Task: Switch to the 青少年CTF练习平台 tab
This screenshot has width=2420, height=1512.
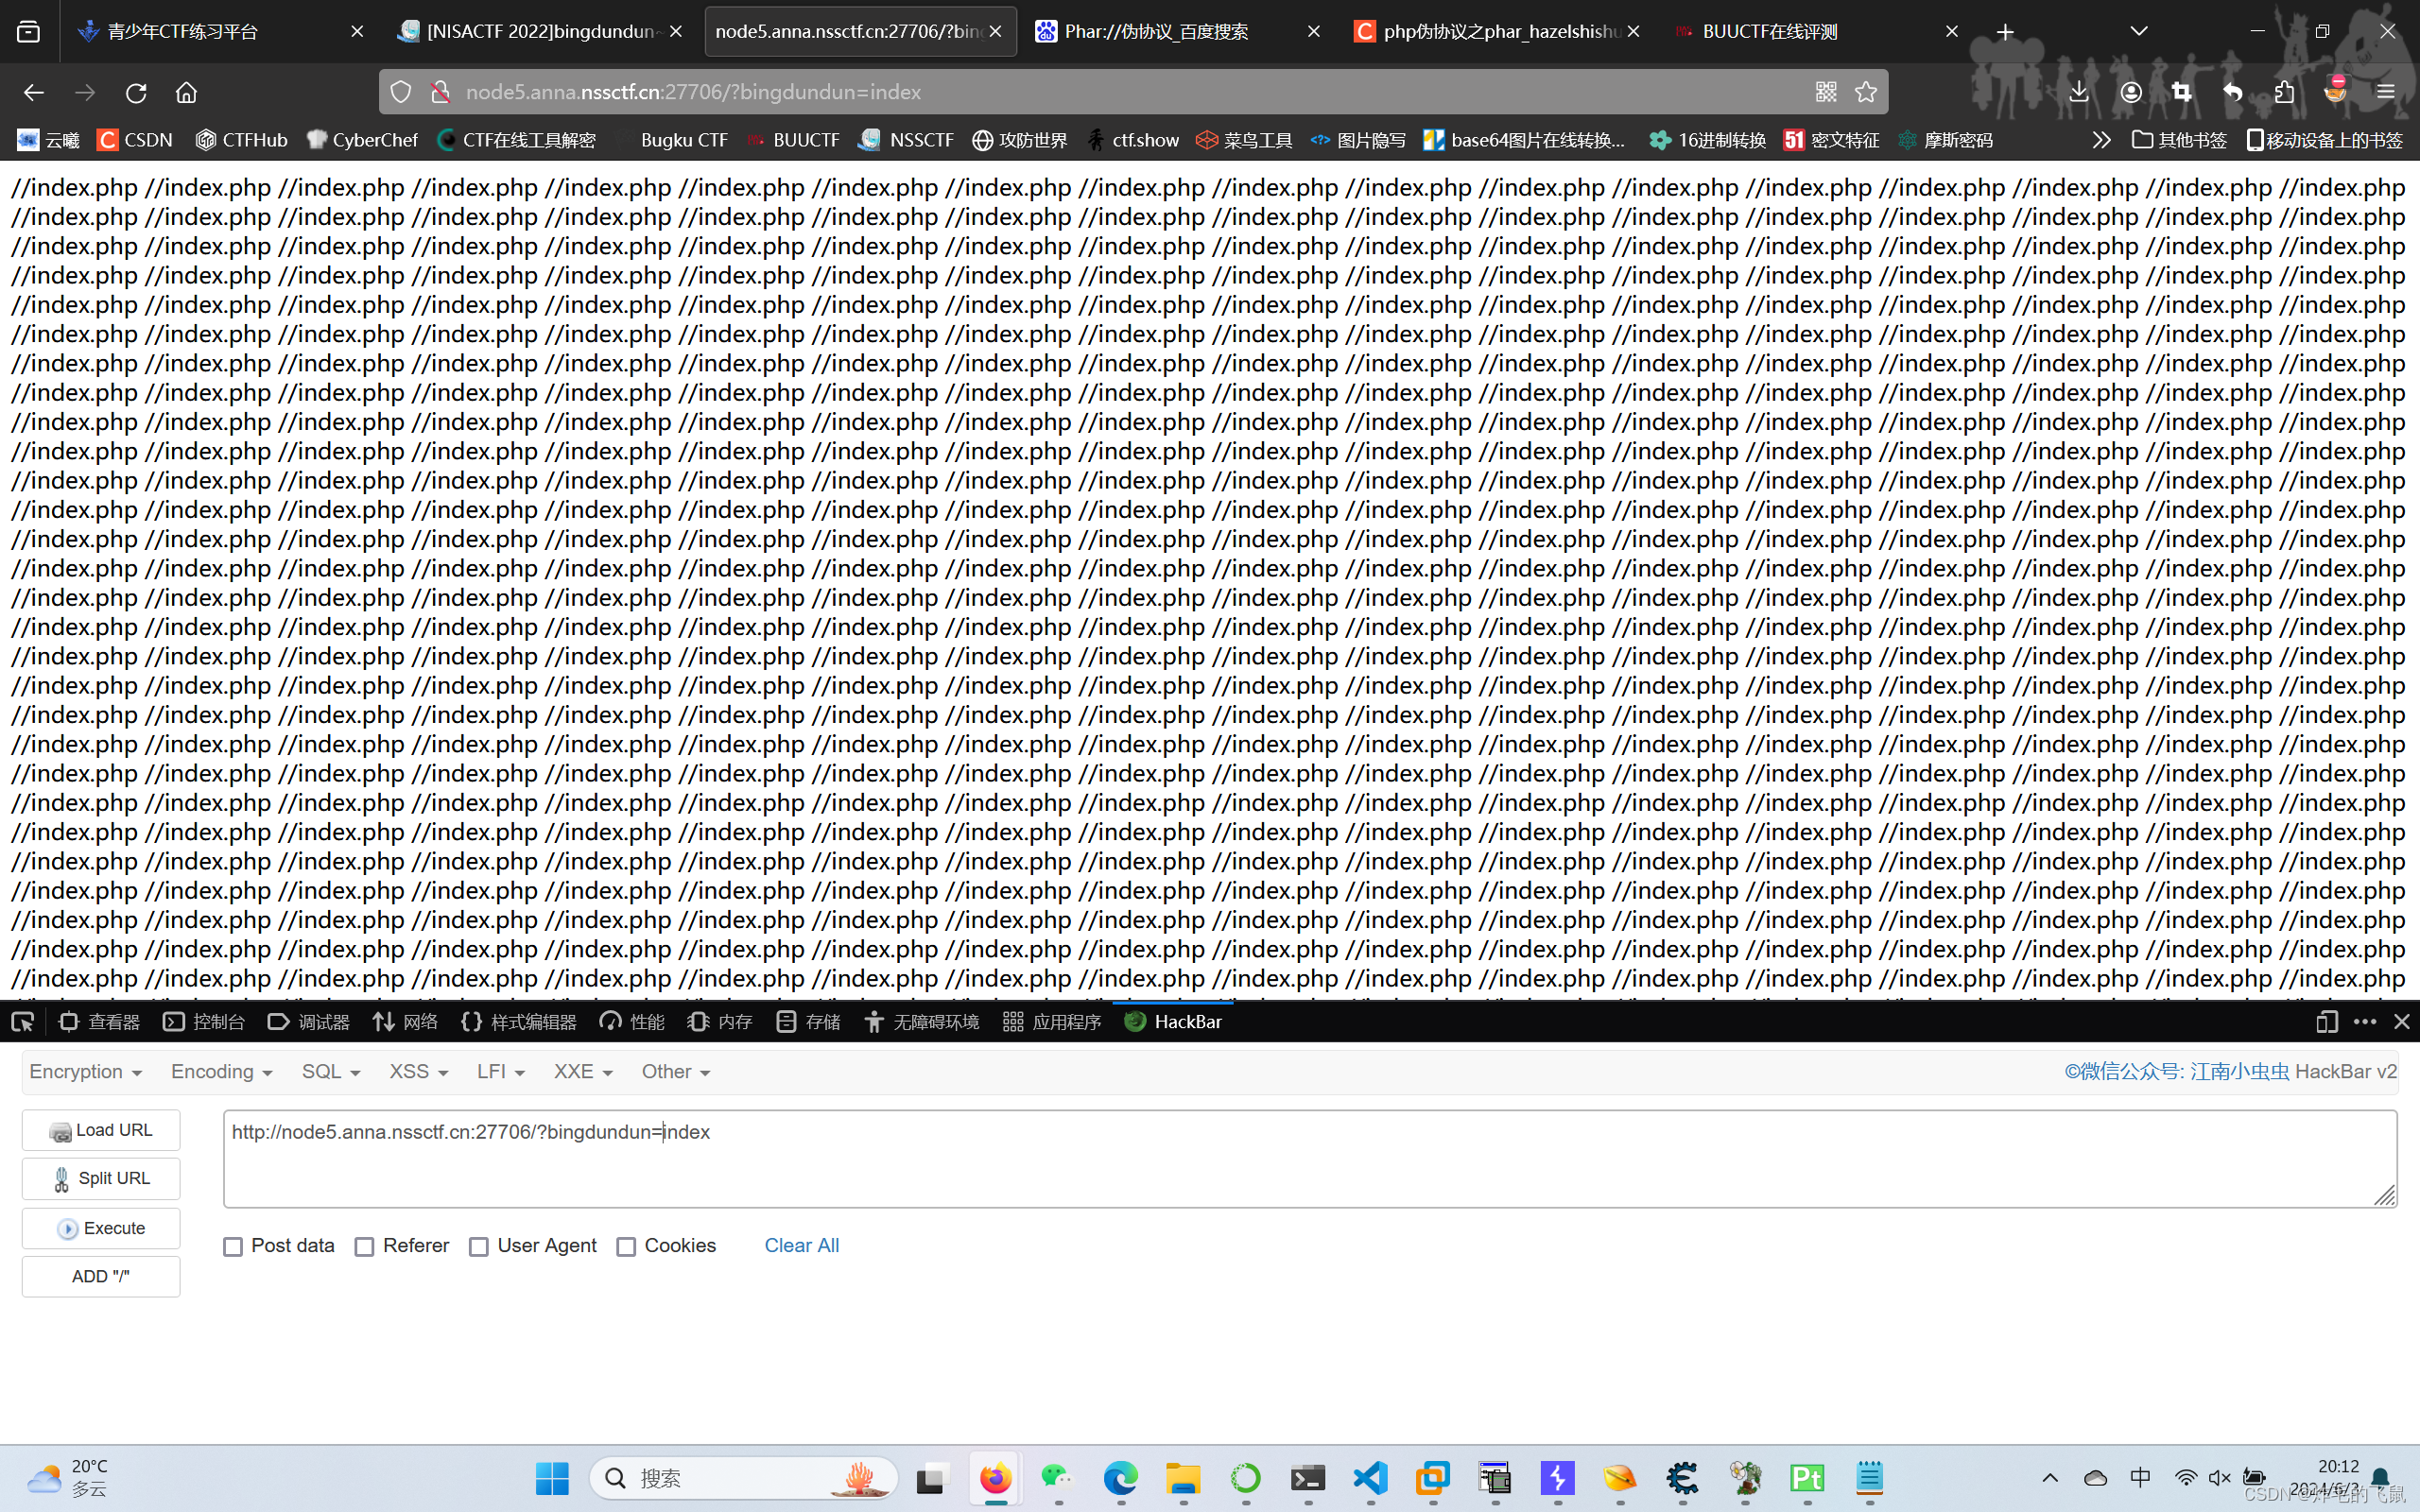Action: (x=222, y=32)
